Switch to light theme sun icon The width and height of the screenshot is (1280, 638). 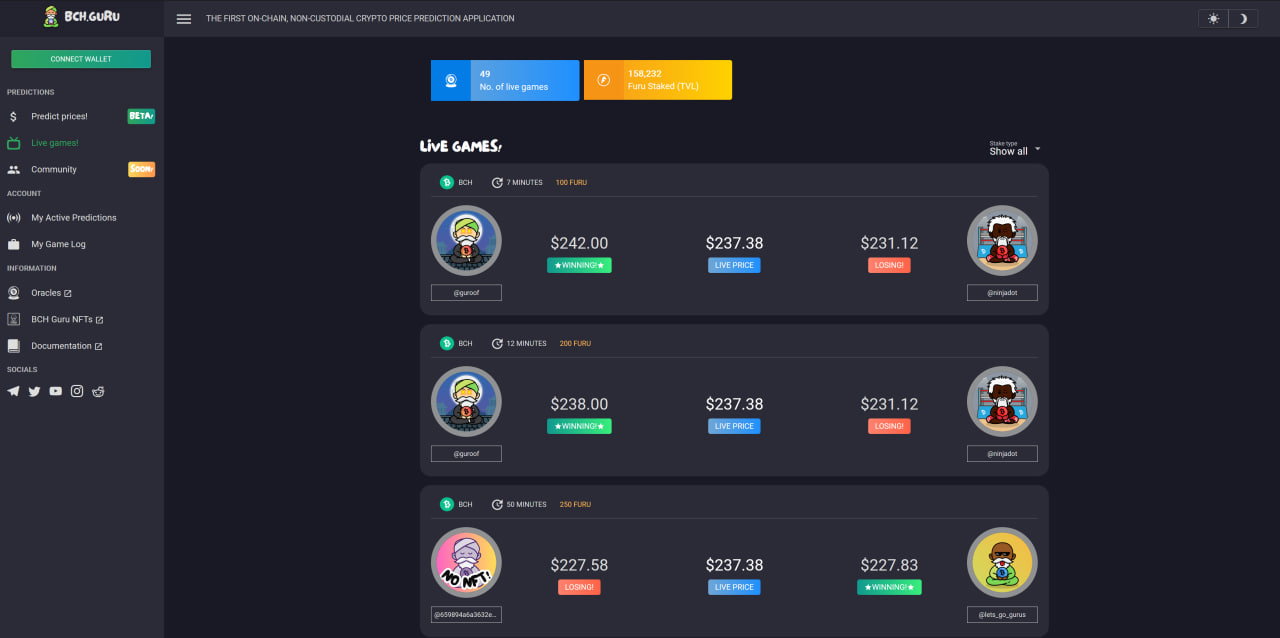click(x=1213, y=19)
